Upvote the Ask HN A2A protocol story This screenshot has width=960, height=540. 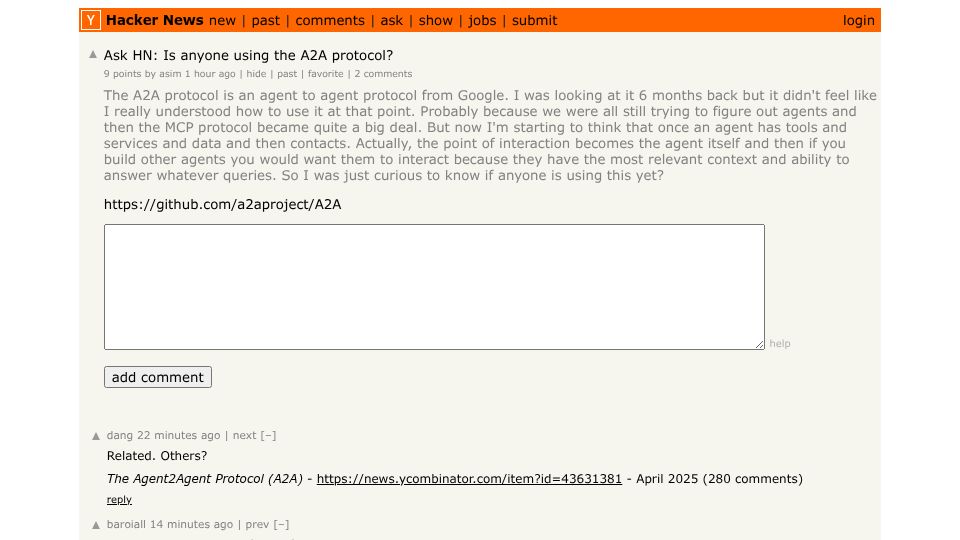(x=93, y=54)
